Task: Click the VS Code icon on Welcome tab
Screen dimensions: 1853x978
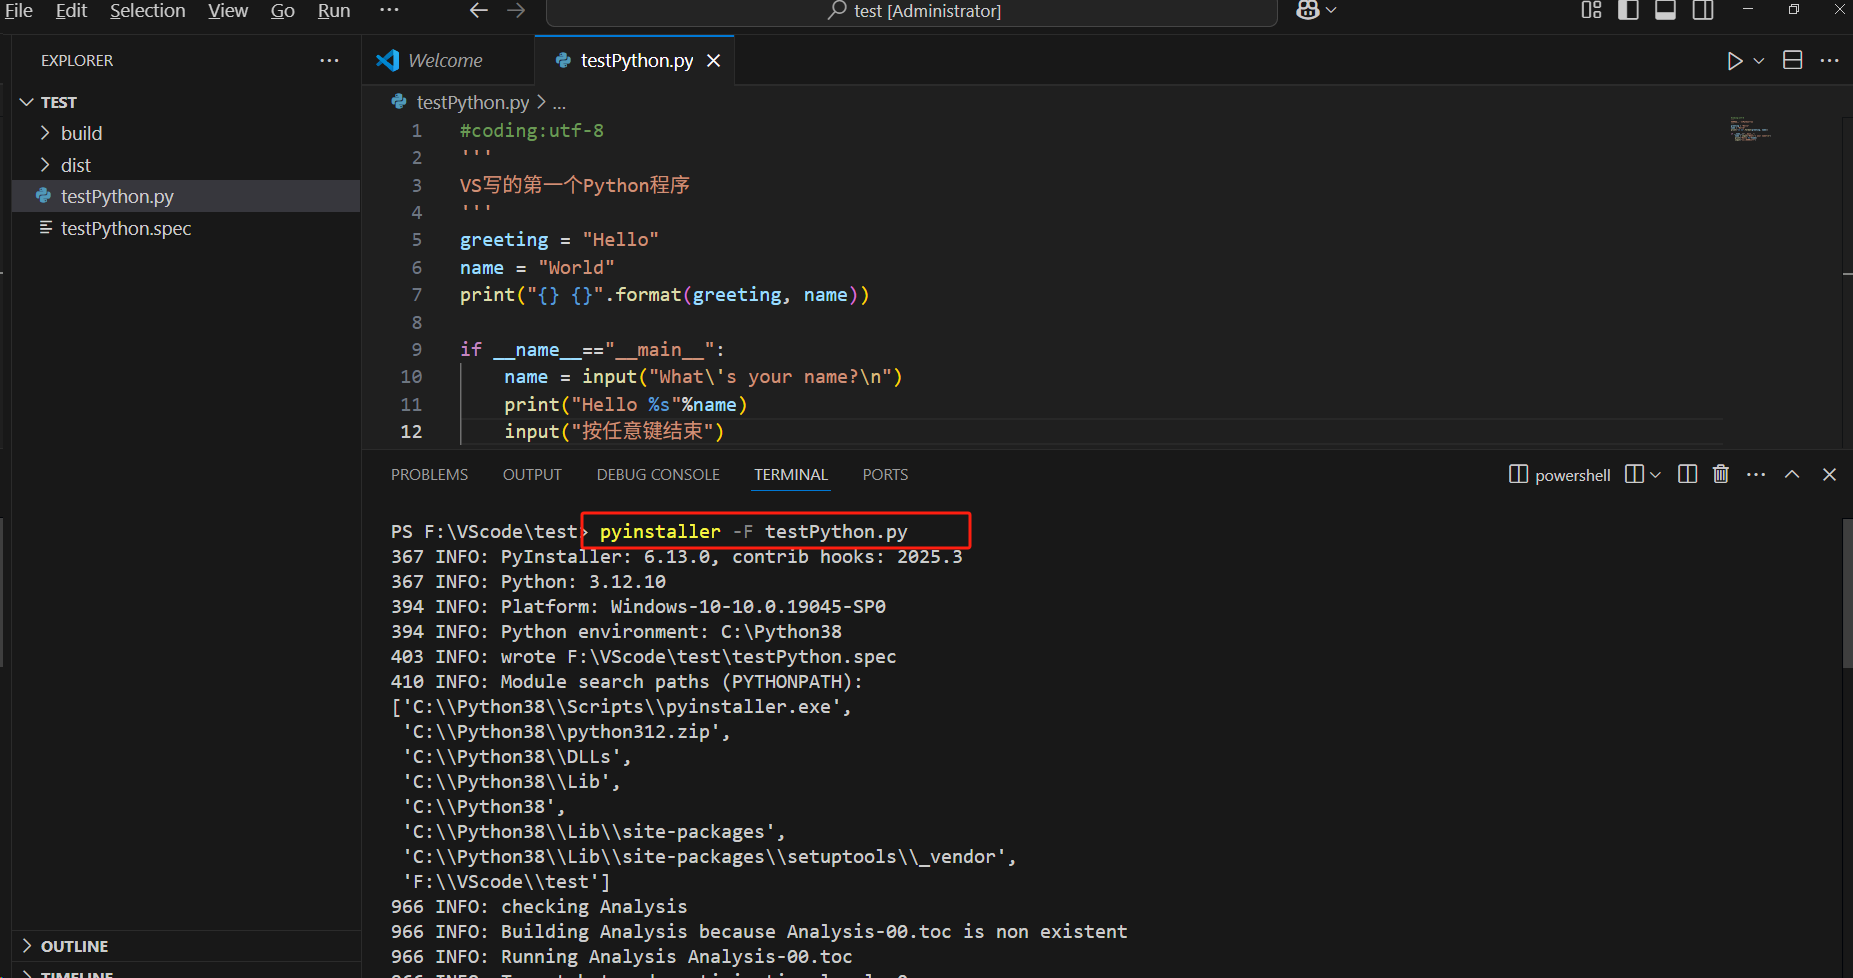Action: click(387, 60)
